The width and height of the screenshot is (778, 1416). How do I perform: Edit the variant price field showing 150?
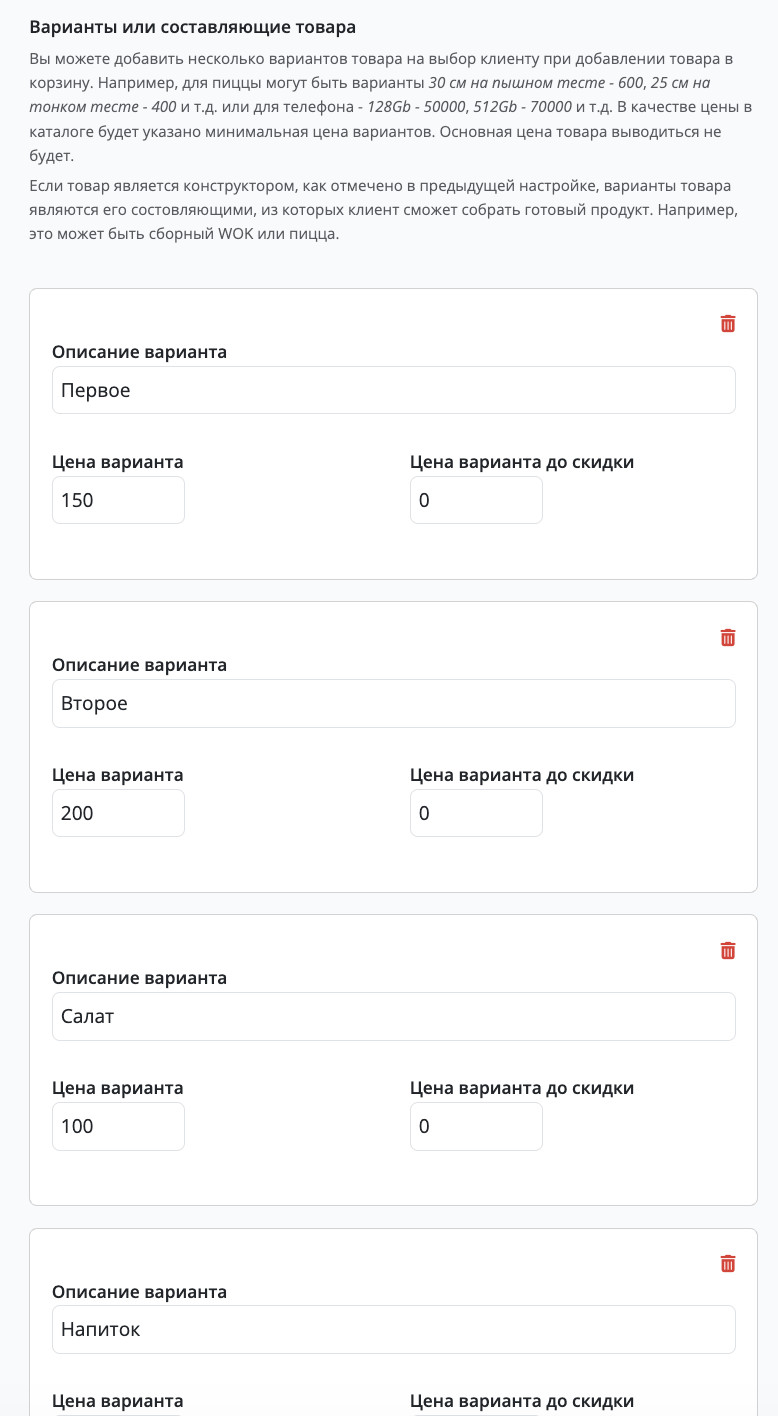pyautogui.click(x=118, y=500)
